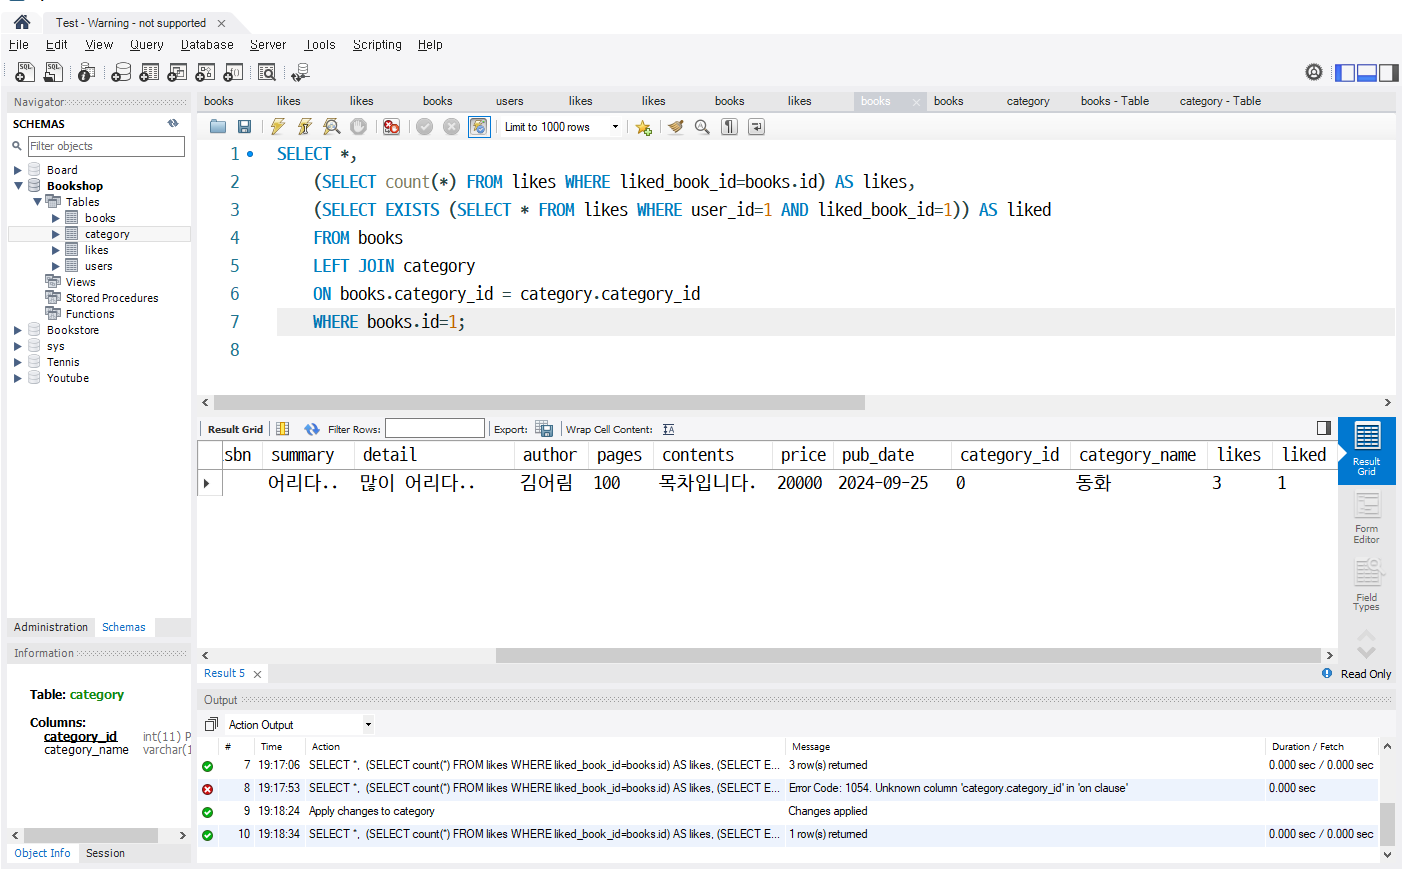The height and width of the screenshot is (870, 1403).
Task: Collapse the Tables node
Action: [37, 202]
